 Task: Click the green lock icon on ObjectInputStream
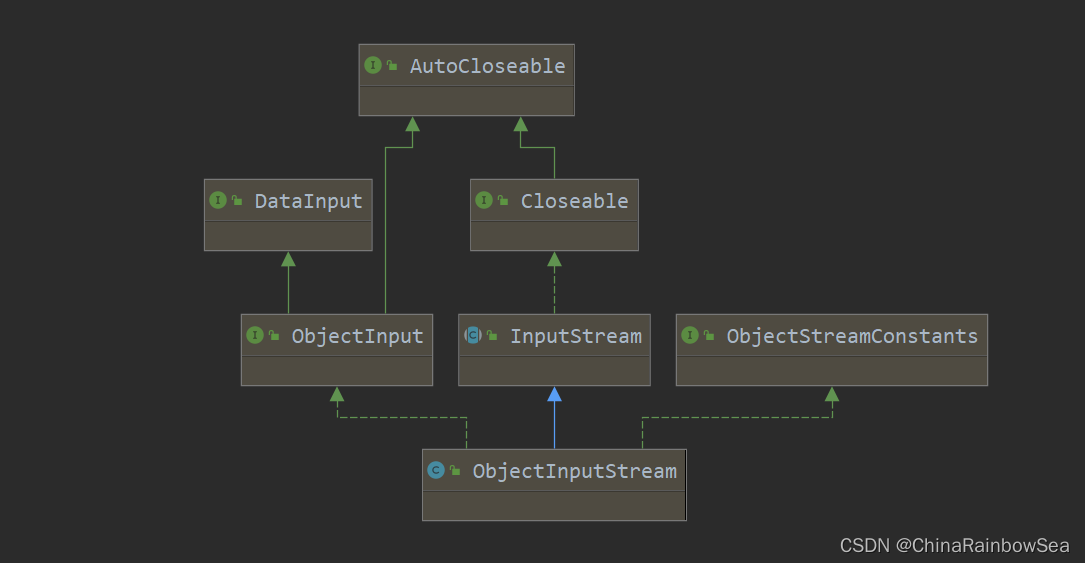pyautogui.click(x=455, y=472)
